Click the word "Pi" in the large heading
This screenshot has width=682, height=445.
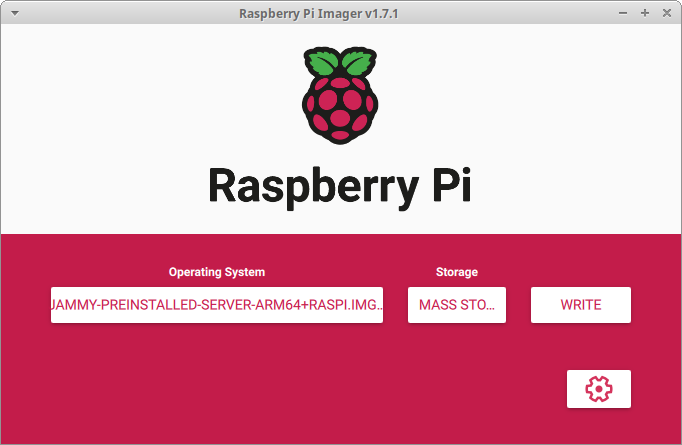(x=445, y=186)
